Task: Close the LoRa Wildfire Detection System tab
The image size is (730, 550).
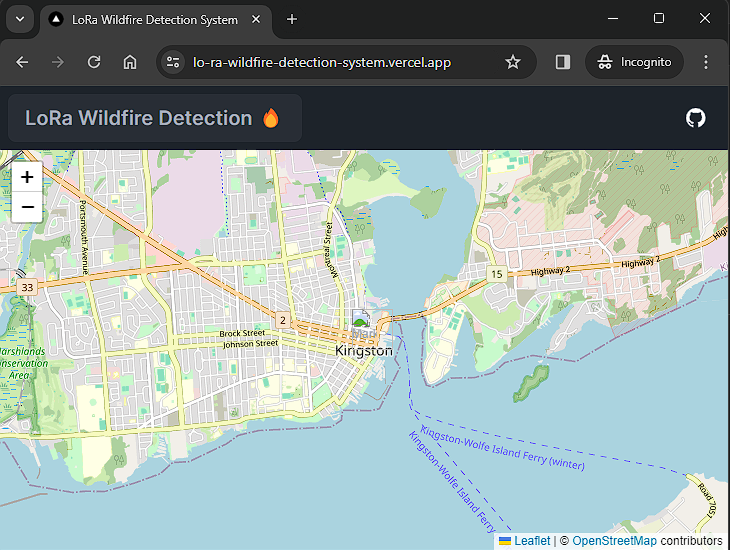Action: 256,20
